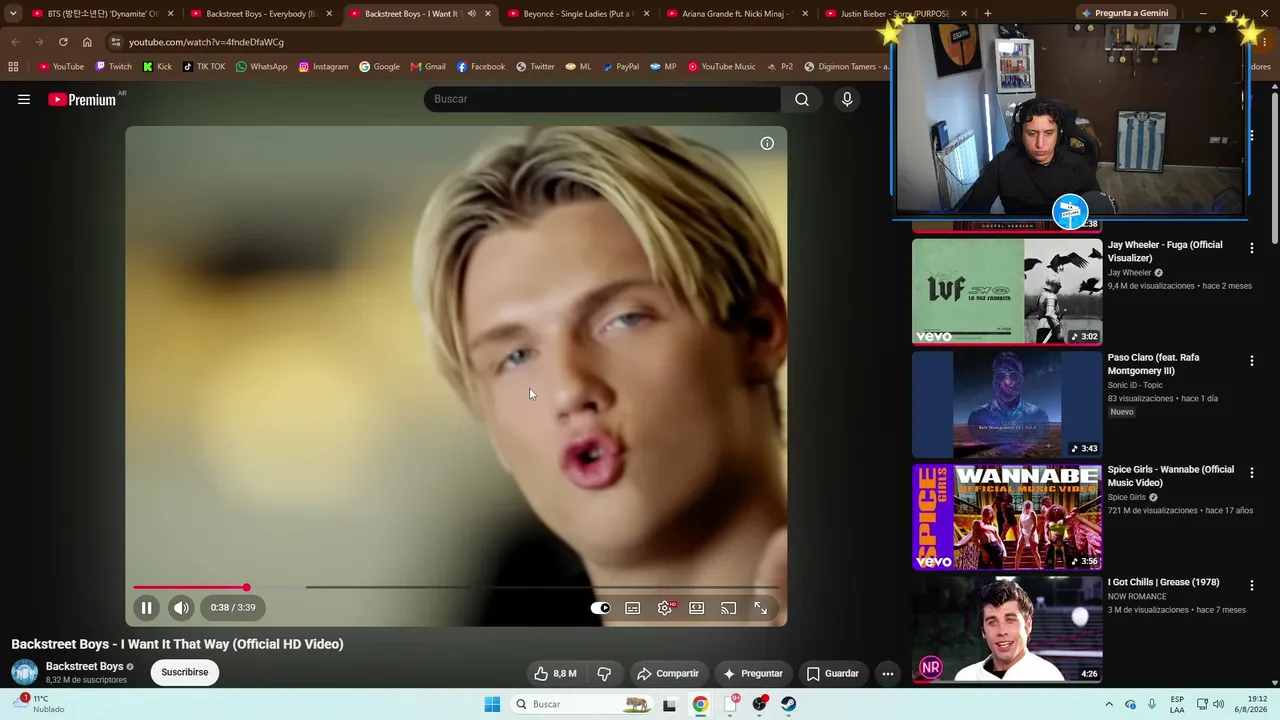
Task: Click the Pregunta a Gemini button
Action: point(1124,14)
